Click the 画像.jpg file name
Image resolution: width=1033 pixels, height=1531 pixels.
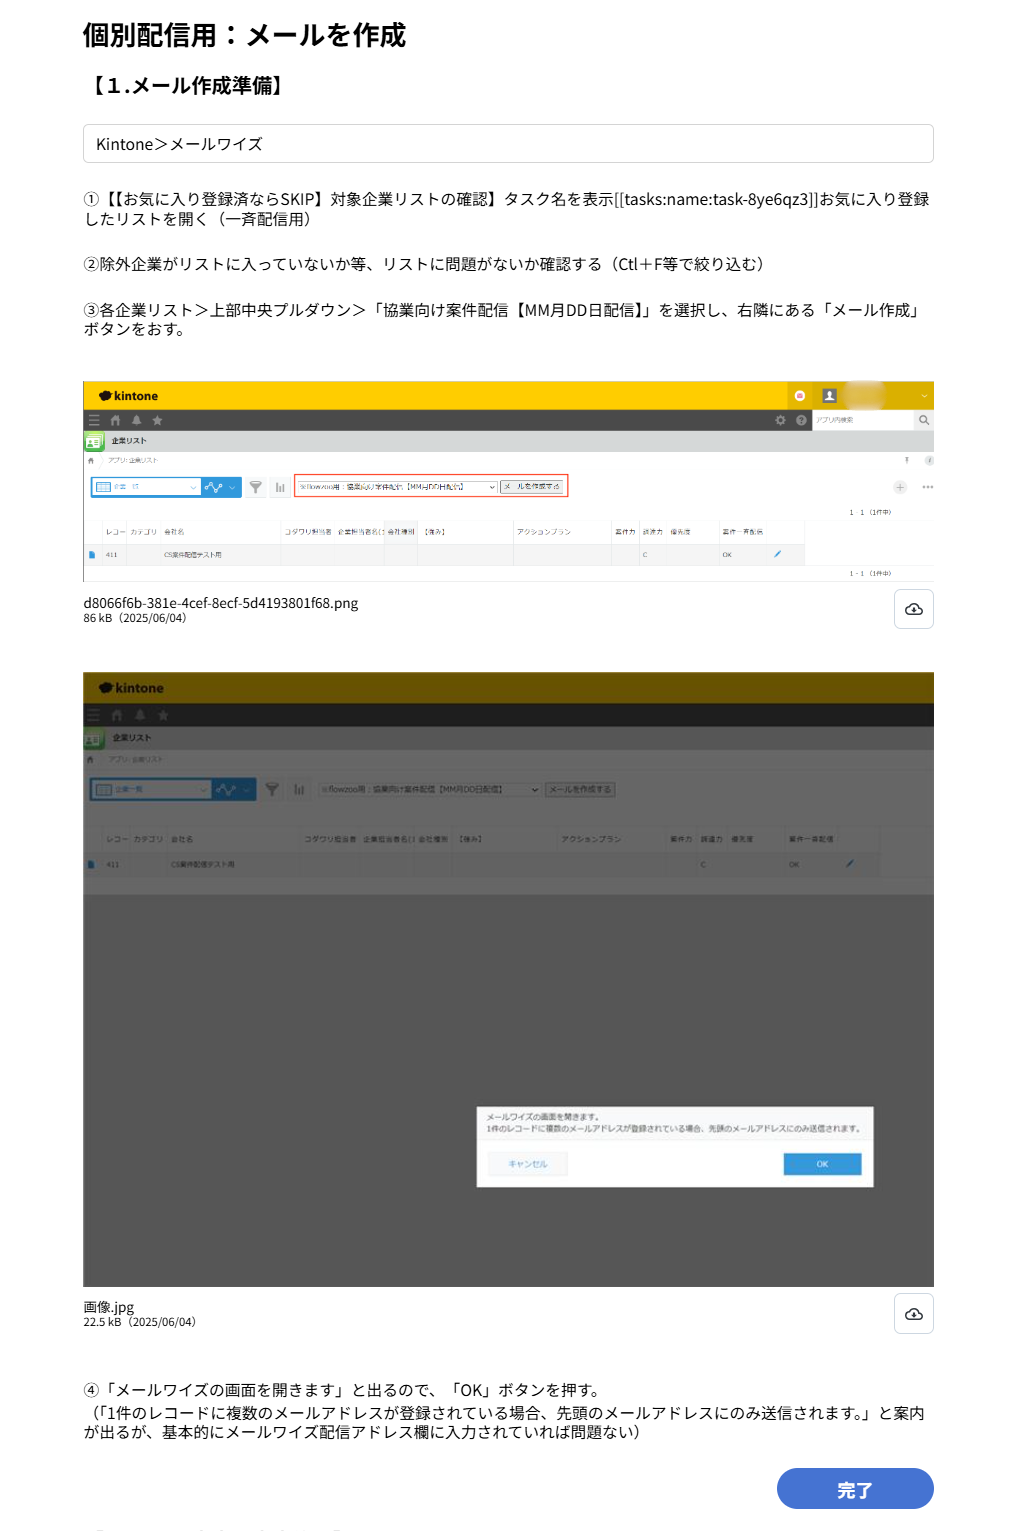click(x=108, y=1307)
